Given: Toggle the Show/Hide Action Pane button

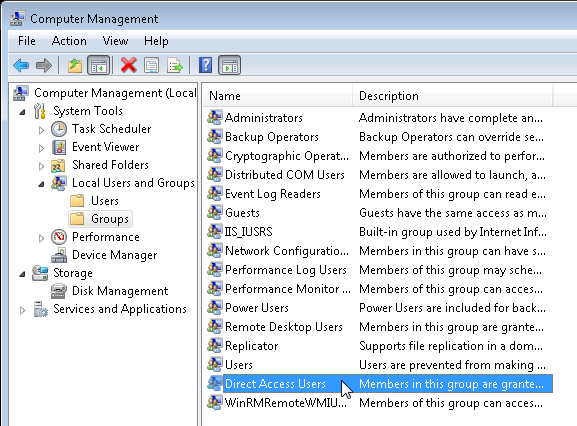Looking at the screenshot, I should (x=230, y=65).
